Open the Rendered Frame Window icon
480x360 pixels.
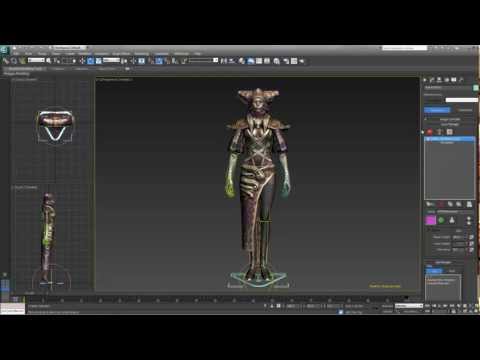coord(294,61)
